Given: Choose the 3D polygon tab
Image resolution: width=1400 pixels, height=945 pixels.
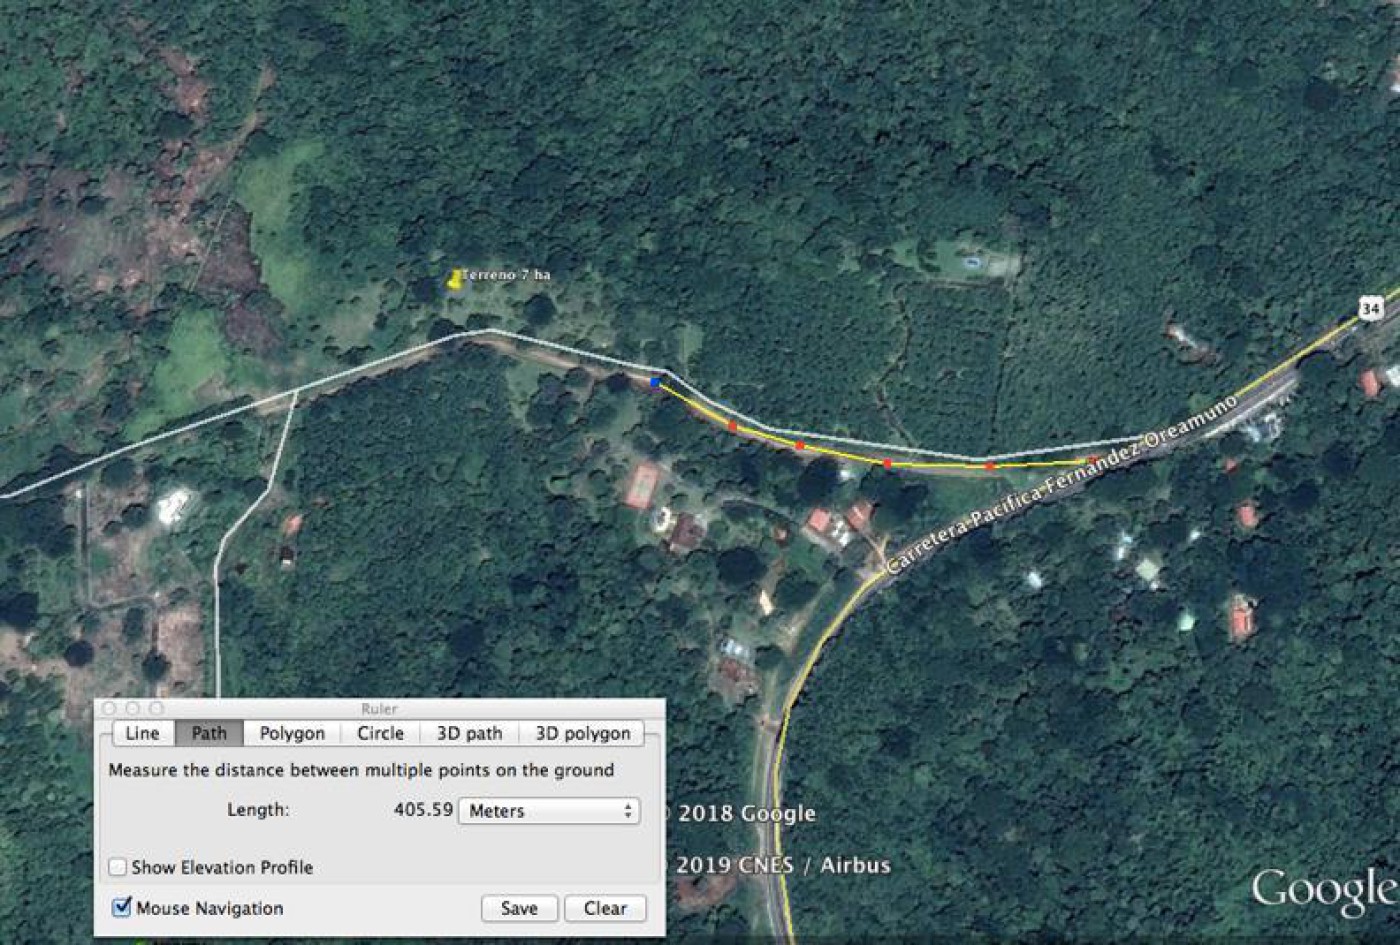Looking at the screenshot, I should 582,733.
